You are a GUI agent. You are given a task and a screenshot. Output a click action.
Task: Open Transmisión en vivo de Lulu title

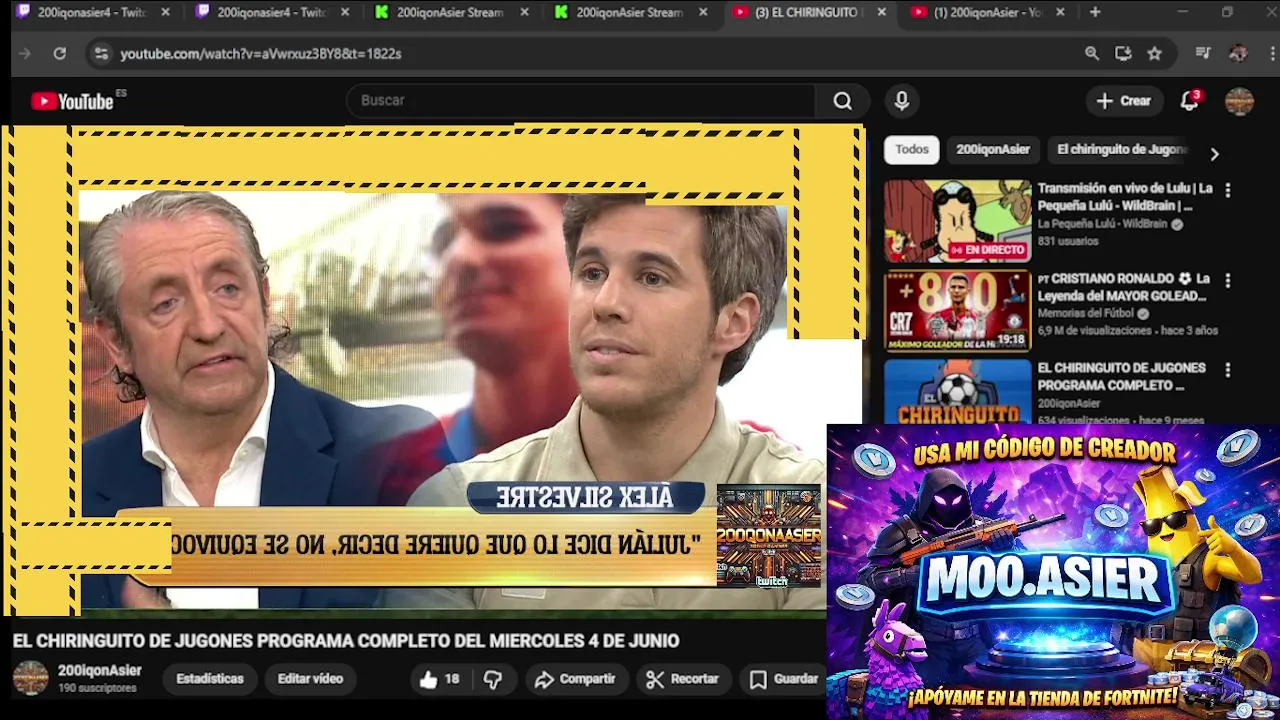pos(1125,197)
